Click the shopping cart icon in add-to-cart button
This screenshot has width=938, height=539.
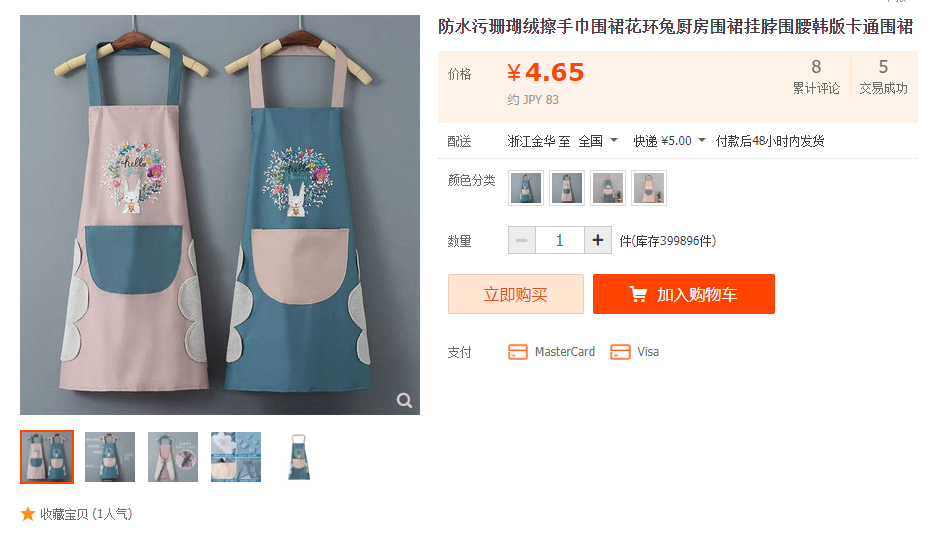pos(638,294)
